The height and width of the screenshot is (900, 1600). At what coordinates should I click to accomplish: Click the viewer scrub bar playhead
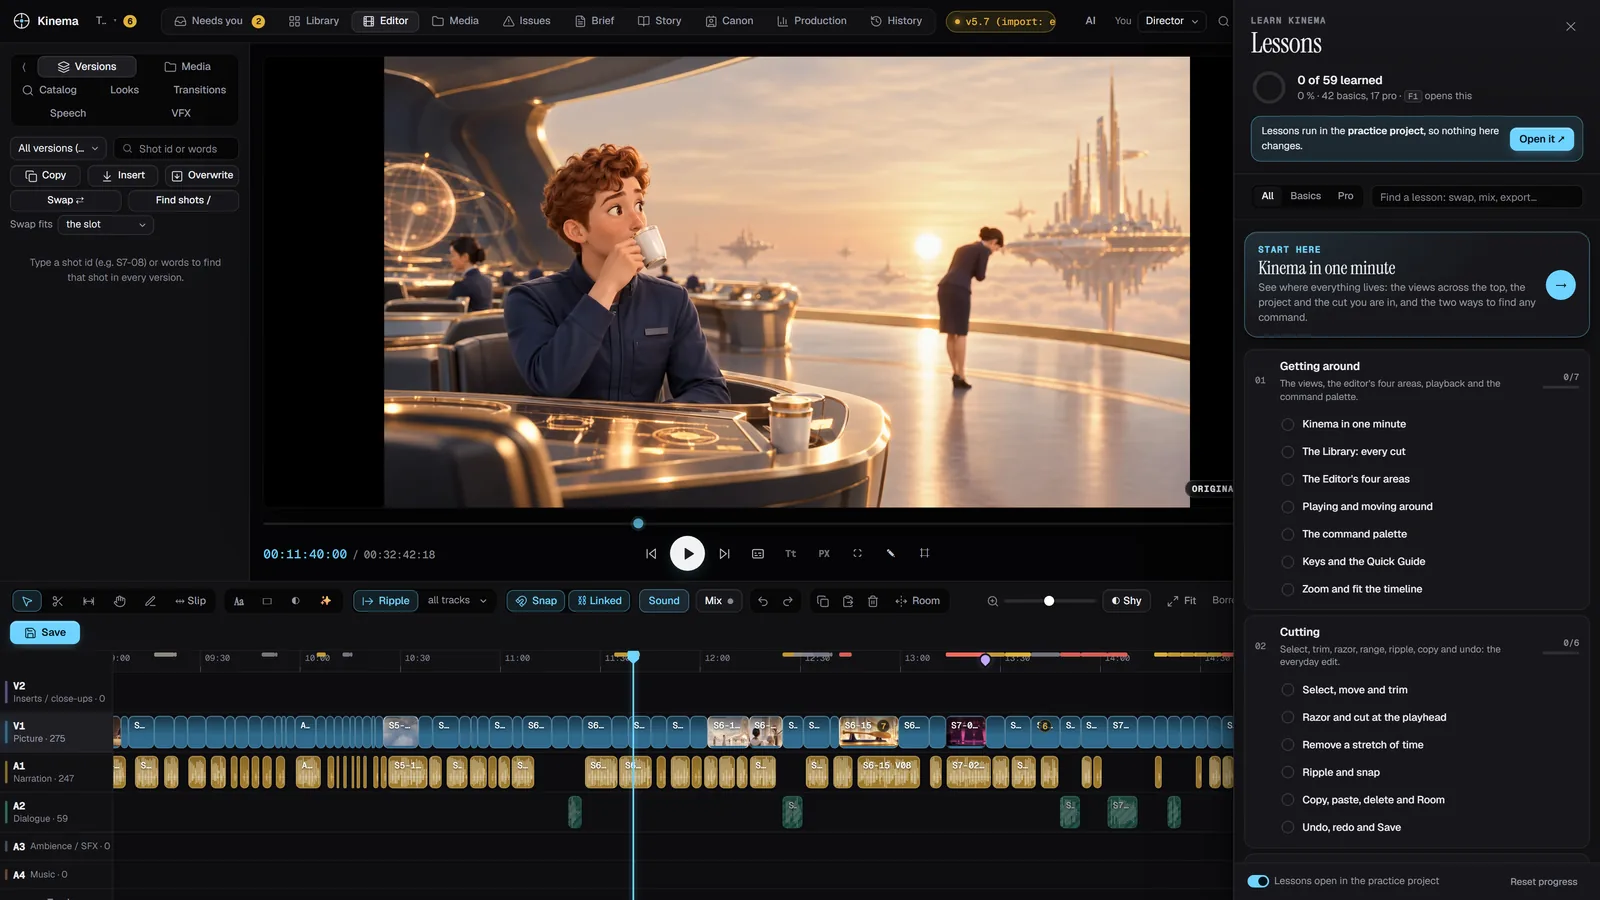(638, 523)
